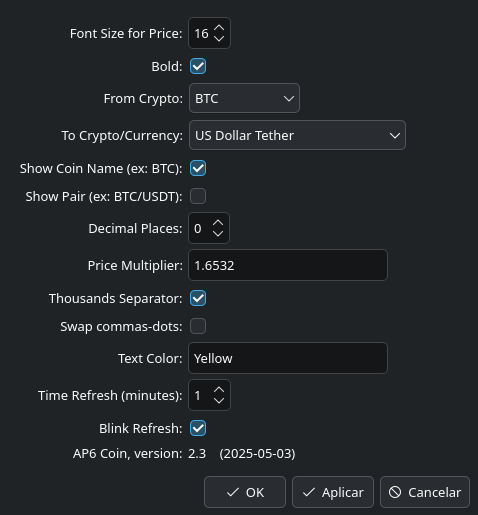This screenshot has width=478, height=515.
Task: Enable Show Pair (ex: BTC/USDT) checkbox
Action: tap(198, 196)
